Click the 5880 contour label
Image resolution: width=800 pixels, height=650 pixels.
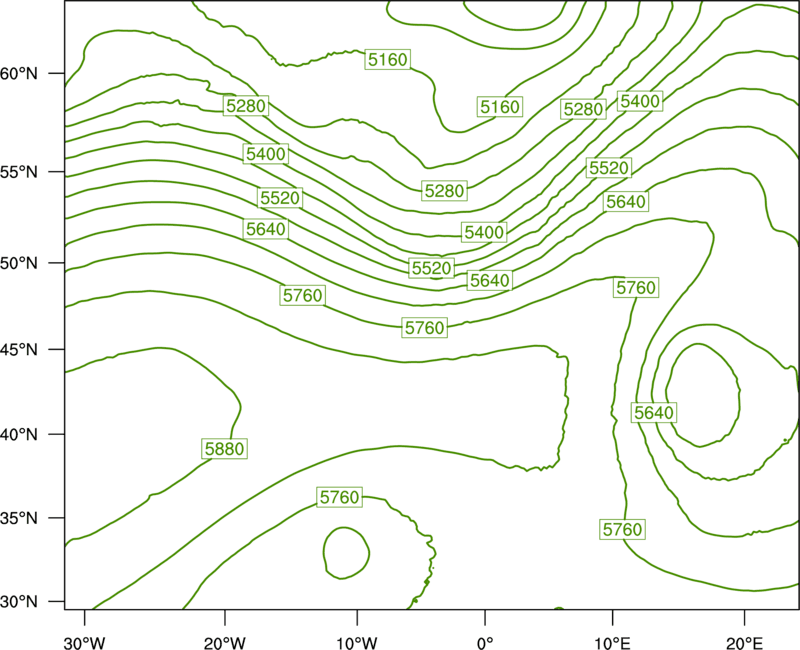coord(224,448)
